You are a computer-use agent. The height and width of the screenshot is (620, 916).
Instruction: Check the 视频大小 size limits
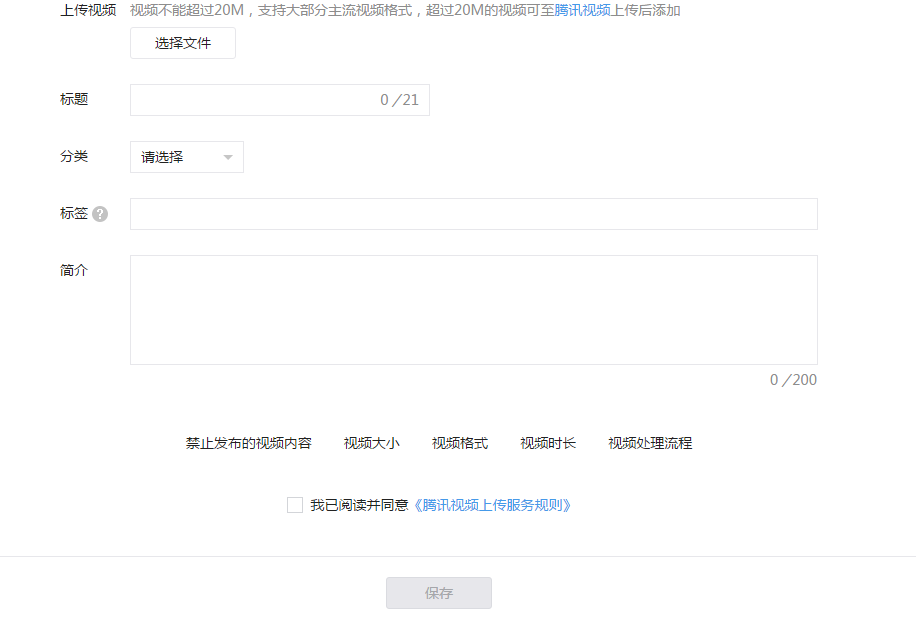tap(369, 443)
